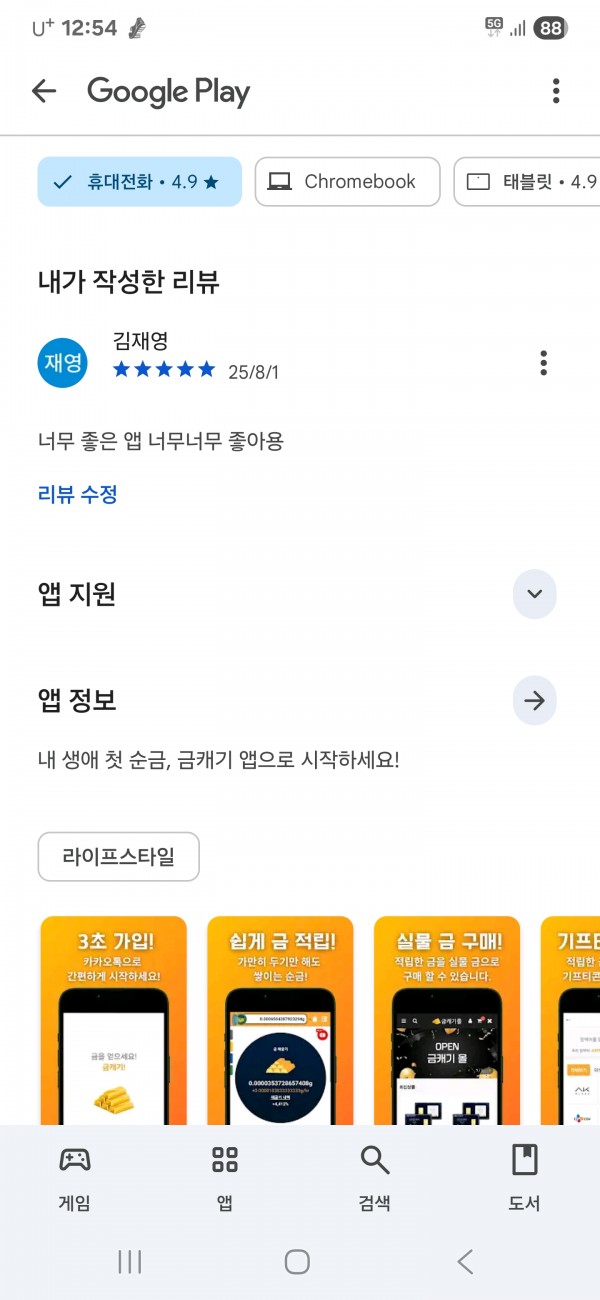600x1300 pixels.
Task: View the 실물 금 구매 screenshot
Action: click(x=447, y=1020)
